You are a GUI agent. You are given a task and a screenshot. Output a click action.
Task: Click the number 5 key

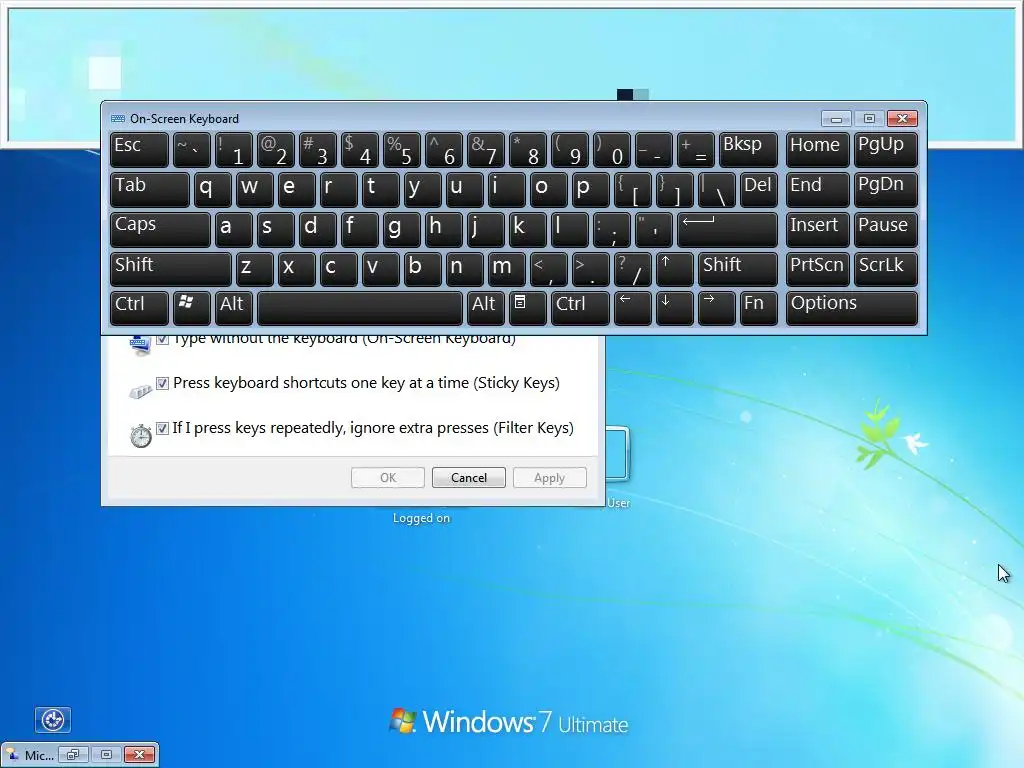(402, 150)
